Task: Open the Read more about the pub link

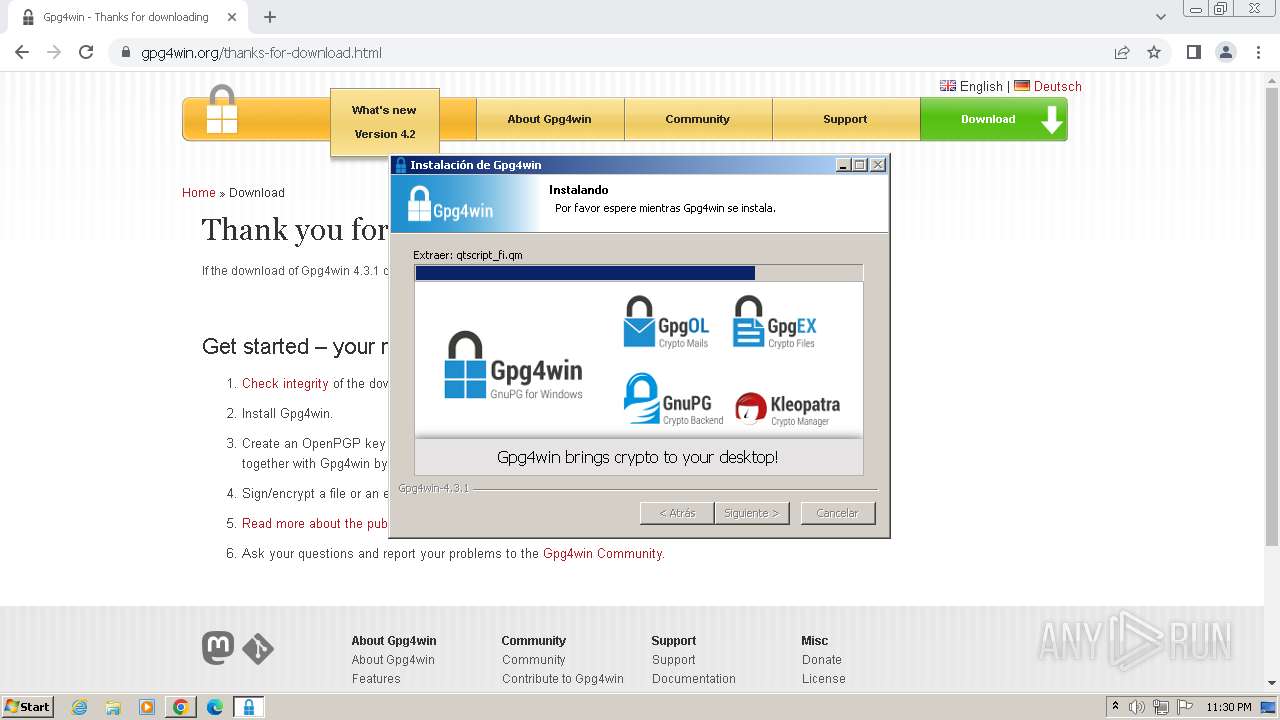Action: (315, 524)
